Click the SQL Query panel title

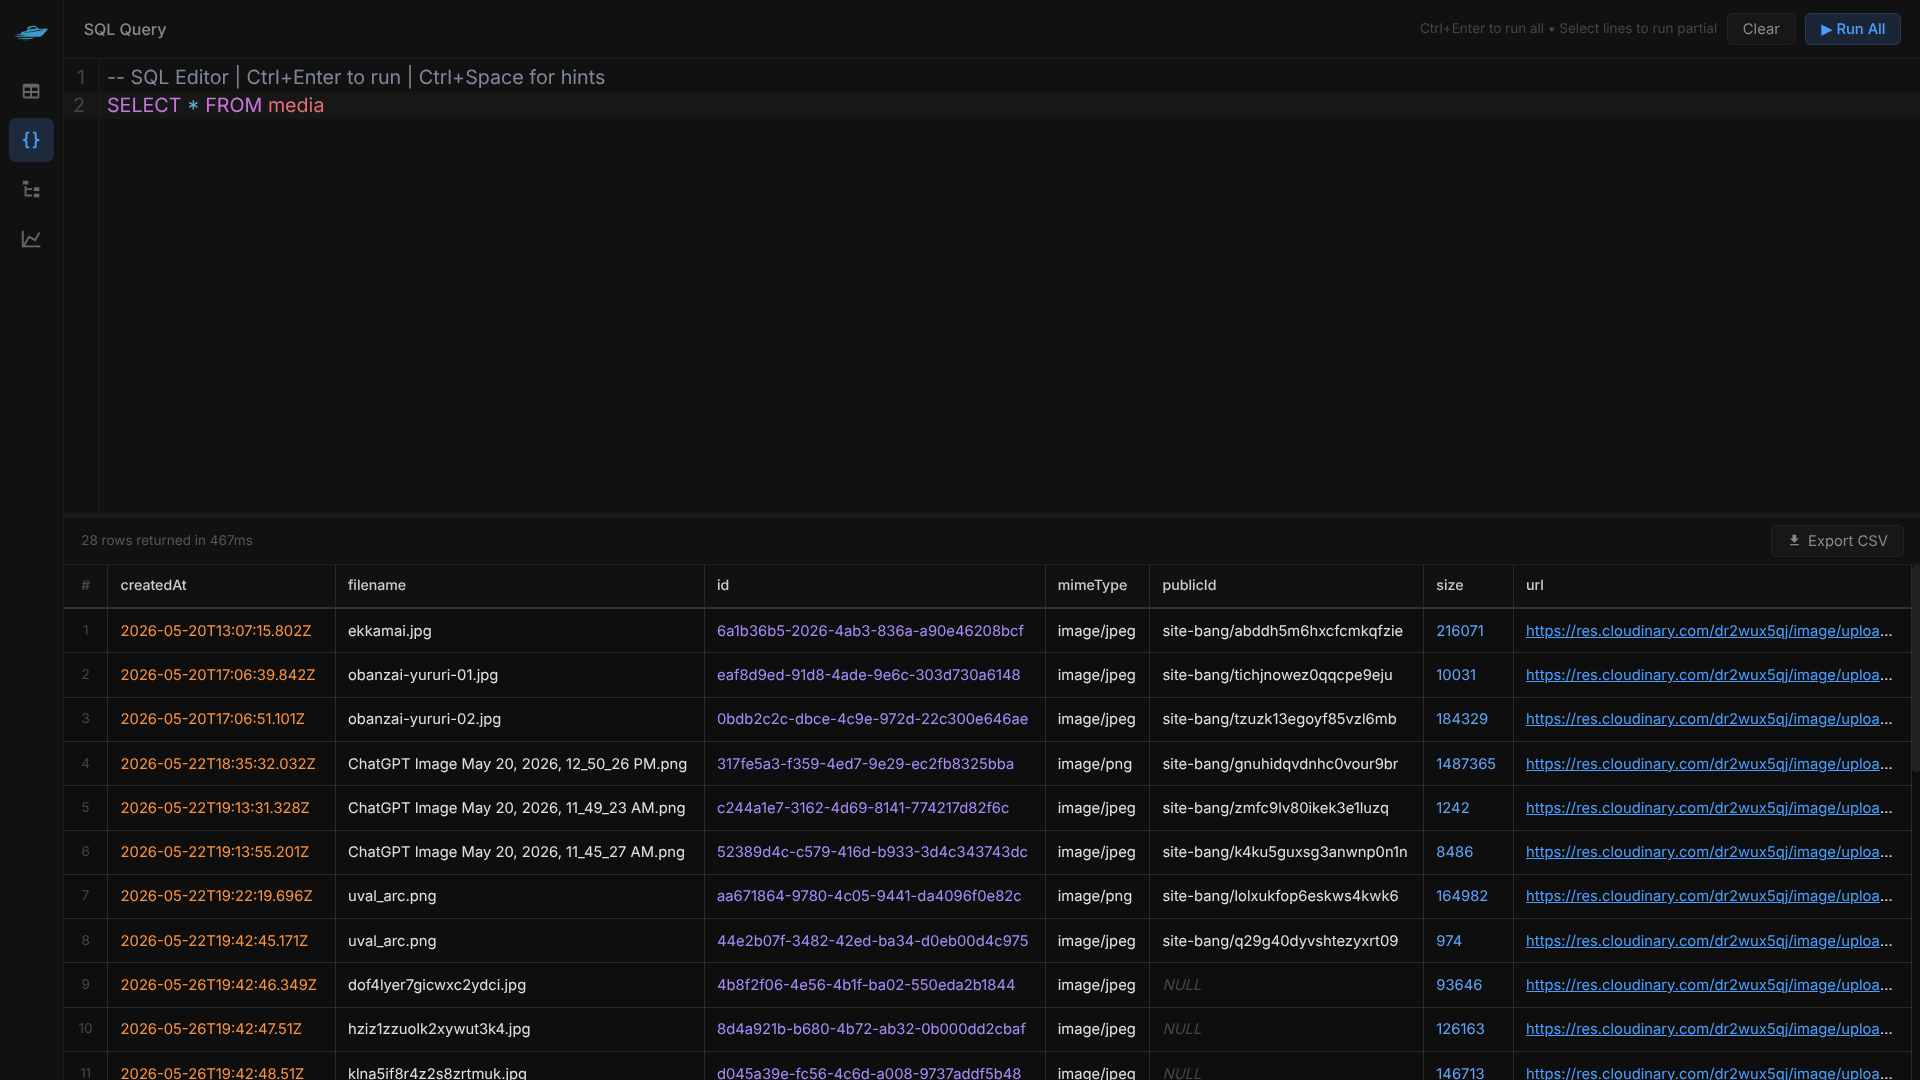[x=125, y=29]
